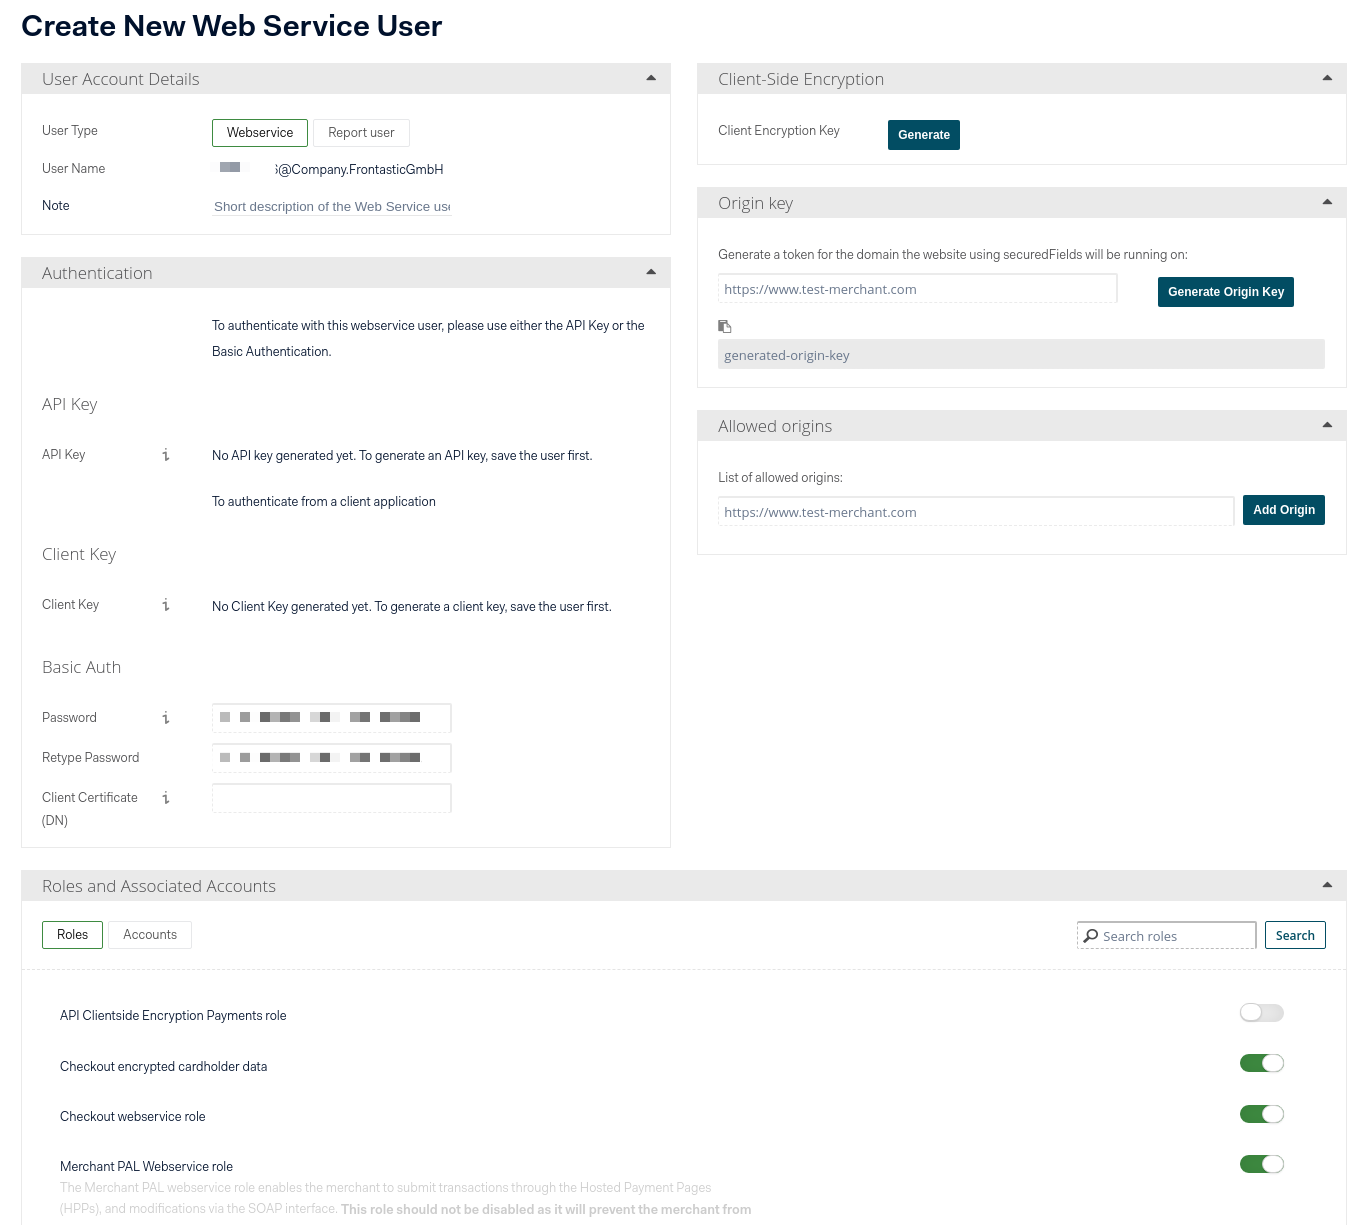Click the magnifier icon in Search roles
Image resolution: width=1356 pixels, height=1225 pixels.
coord(1091,936)
